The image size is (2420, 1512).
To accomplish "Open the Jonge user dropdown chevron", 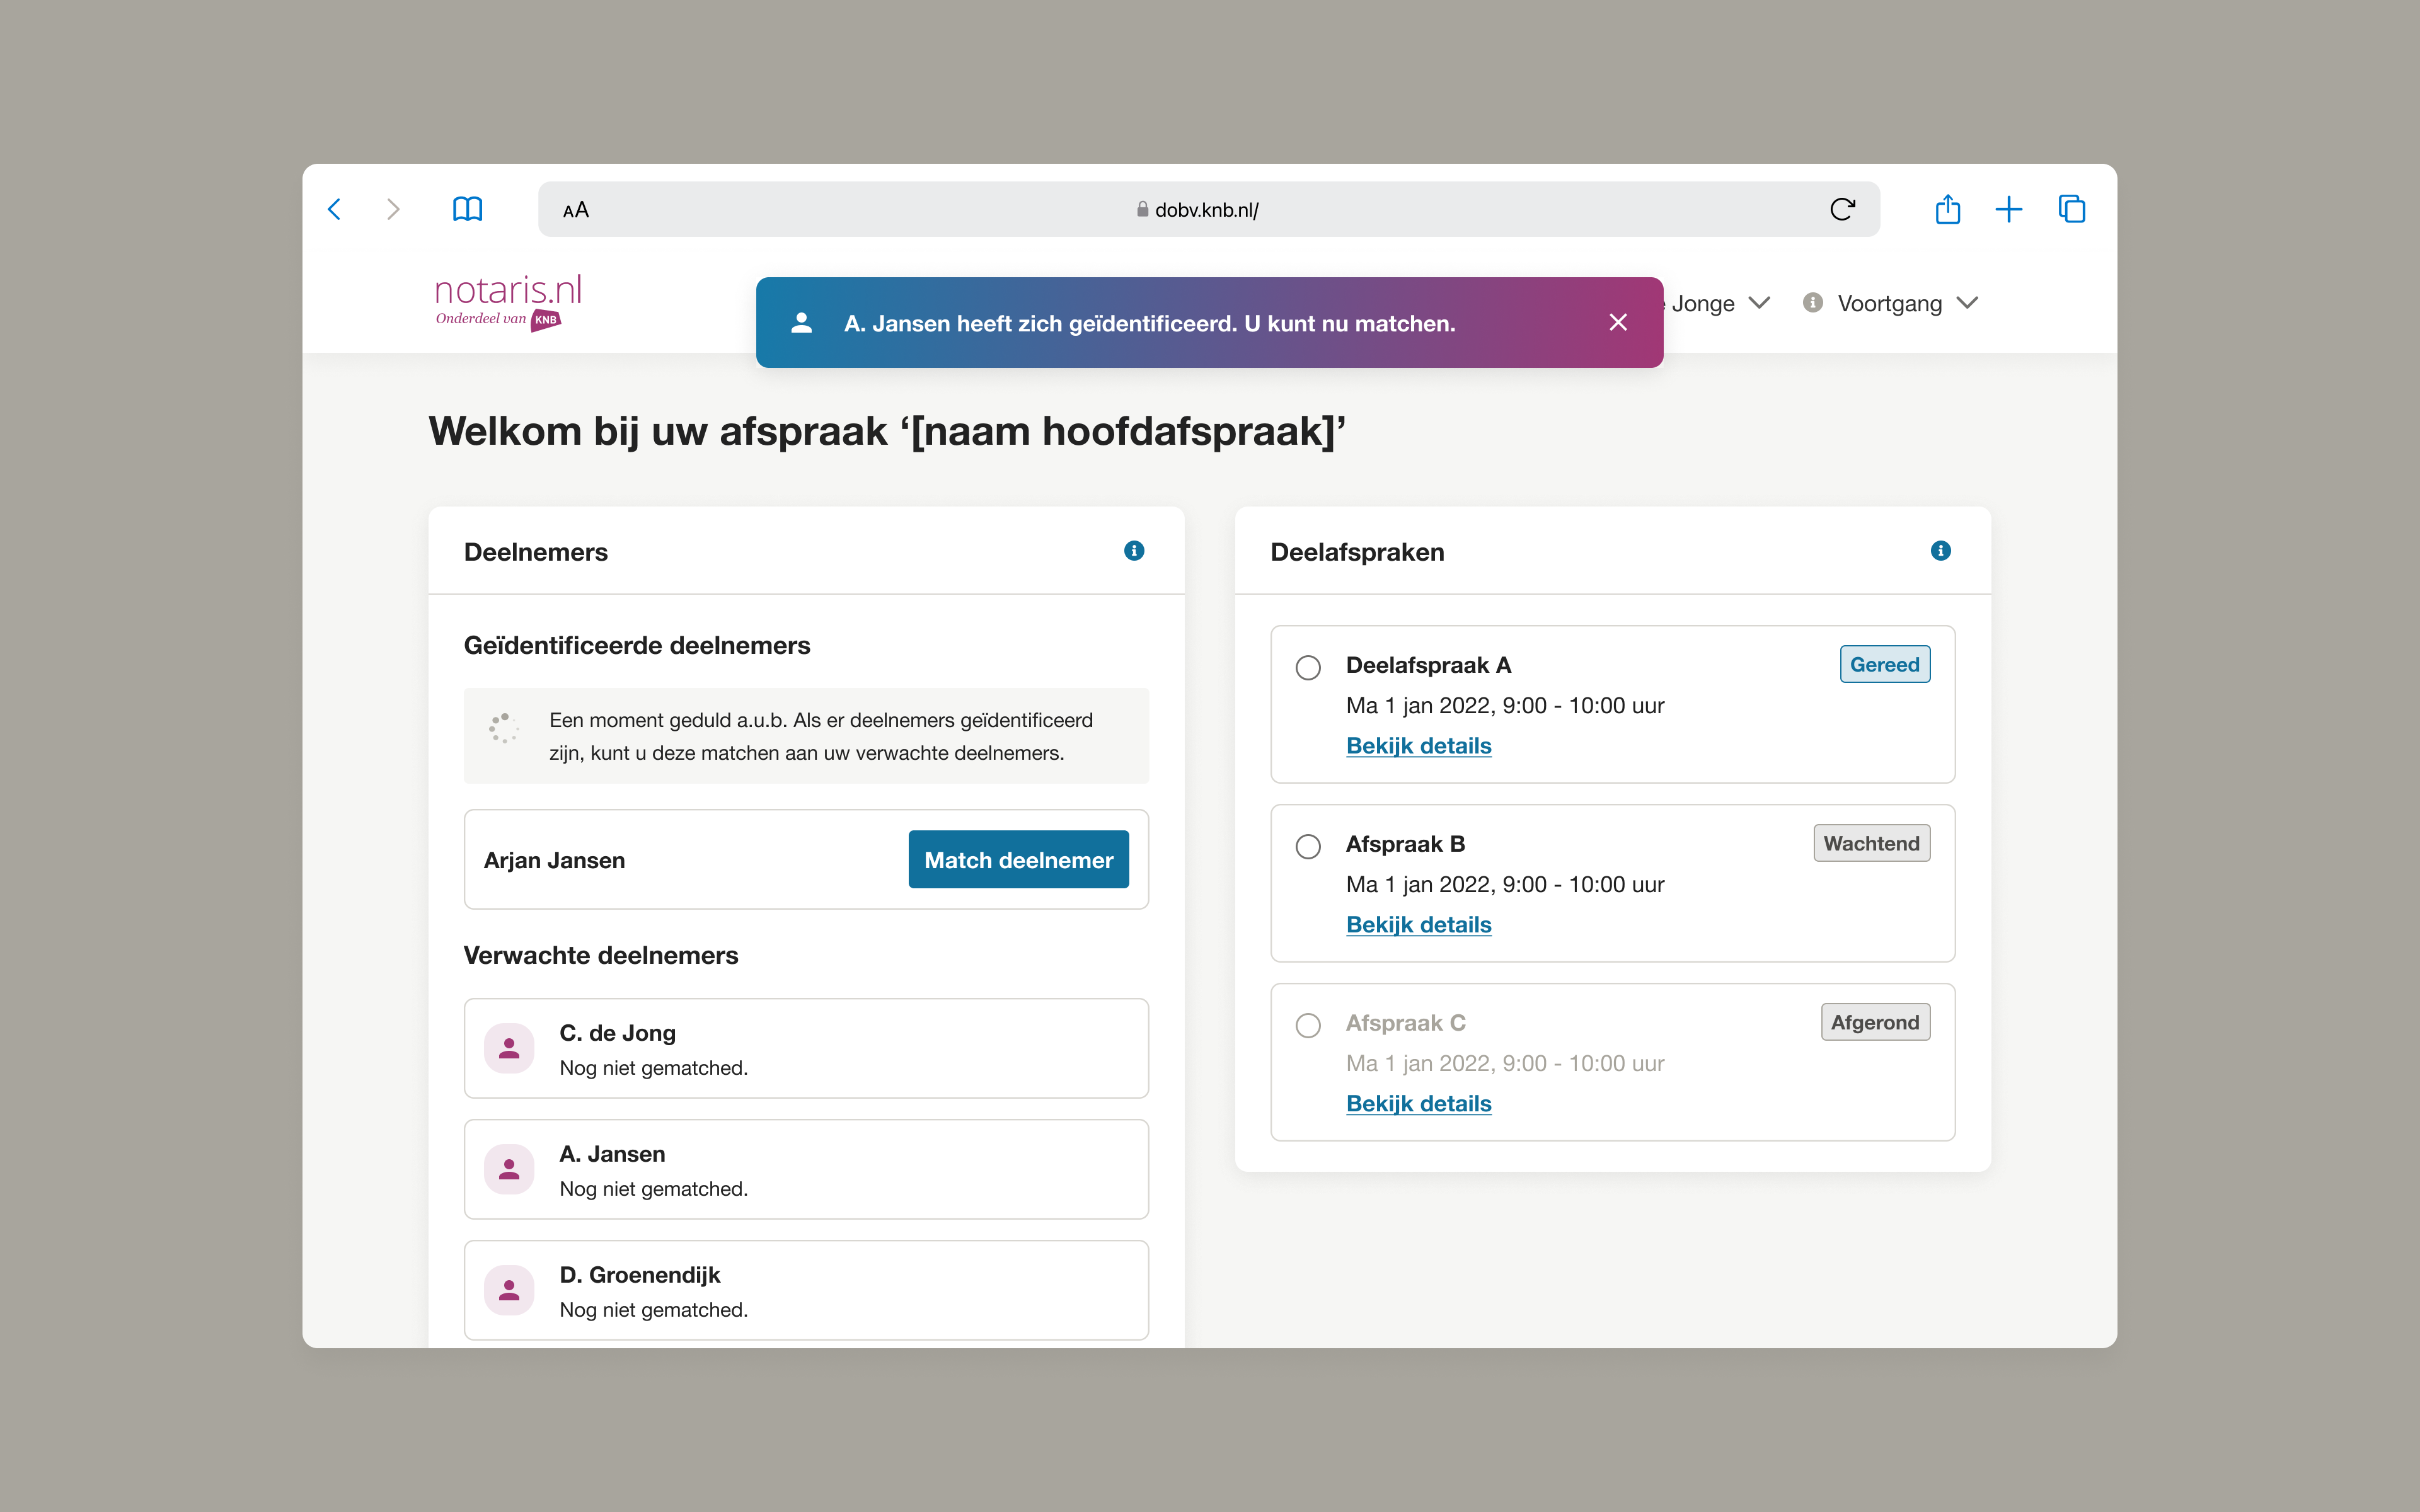I will point(1759,303).
